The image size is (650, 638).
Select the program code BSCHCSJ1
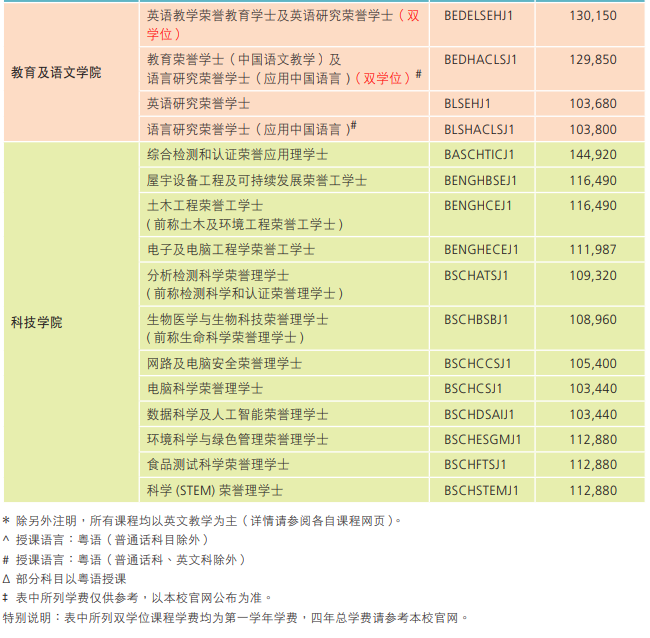[473, 389]
